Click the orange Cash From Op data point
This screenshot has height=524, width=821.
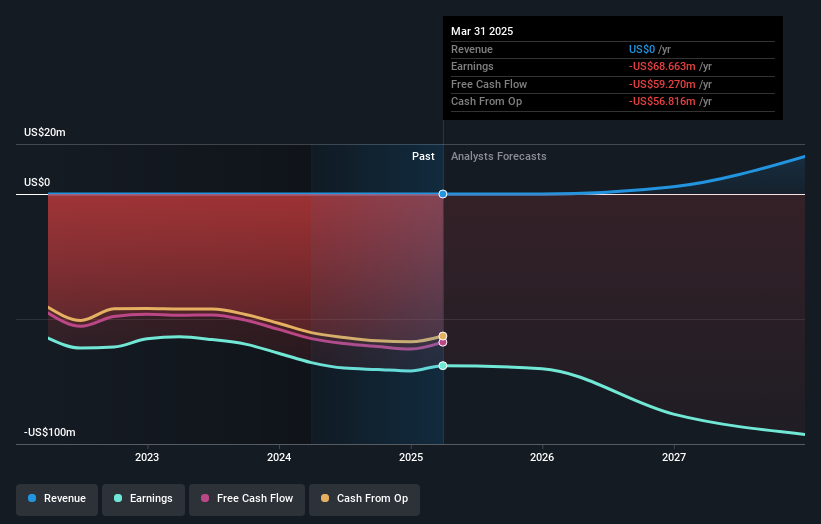(443, 336)
